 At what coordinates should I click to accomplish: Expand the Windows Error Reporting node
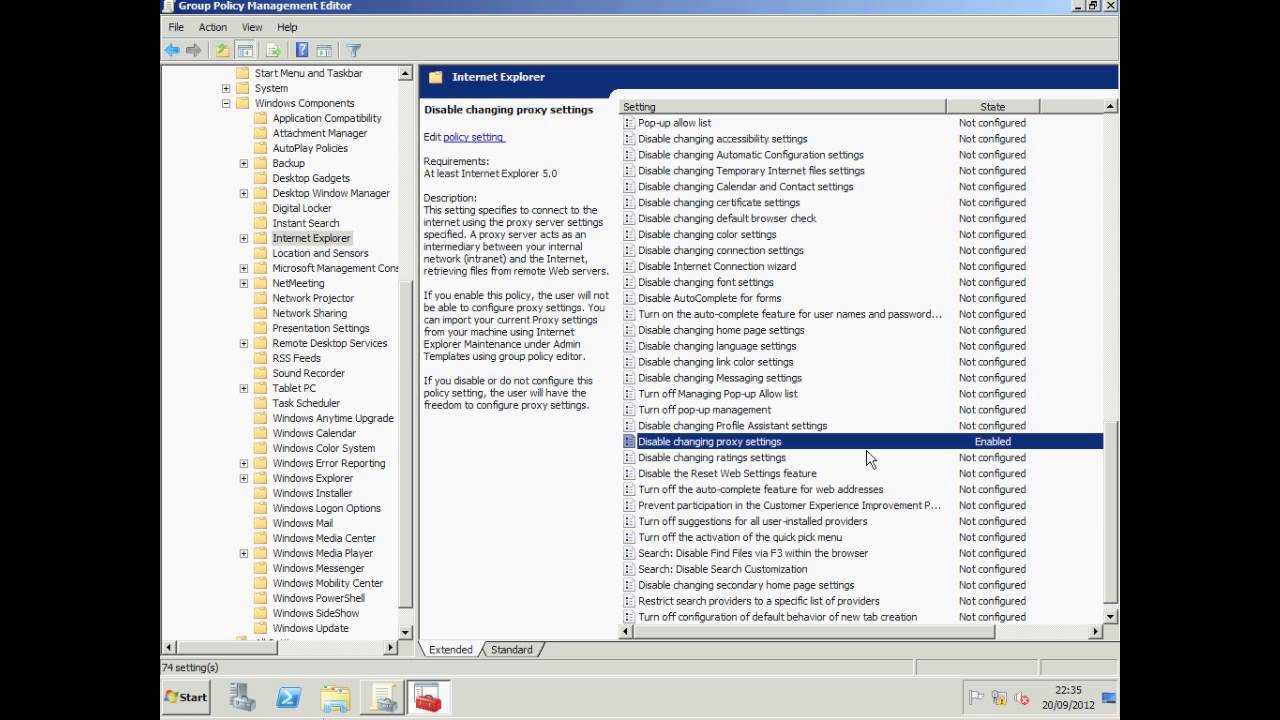point(244,463)
